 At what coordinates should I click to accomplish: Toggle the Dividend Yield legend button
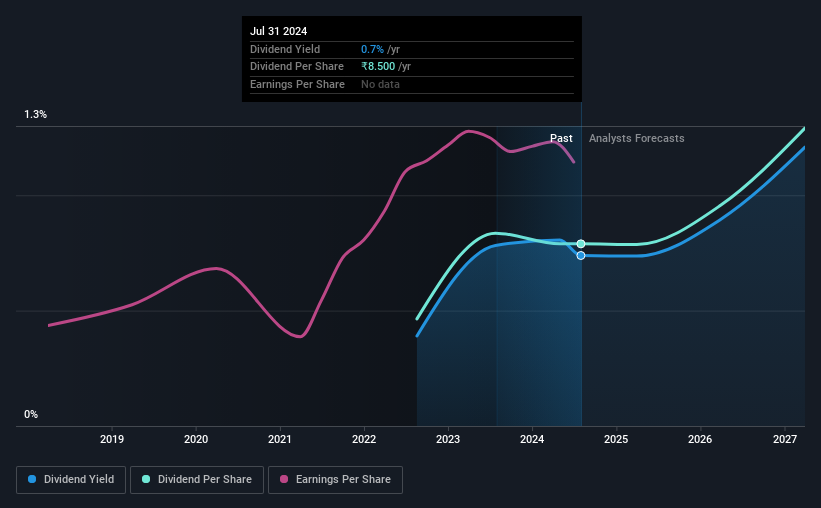71,480
